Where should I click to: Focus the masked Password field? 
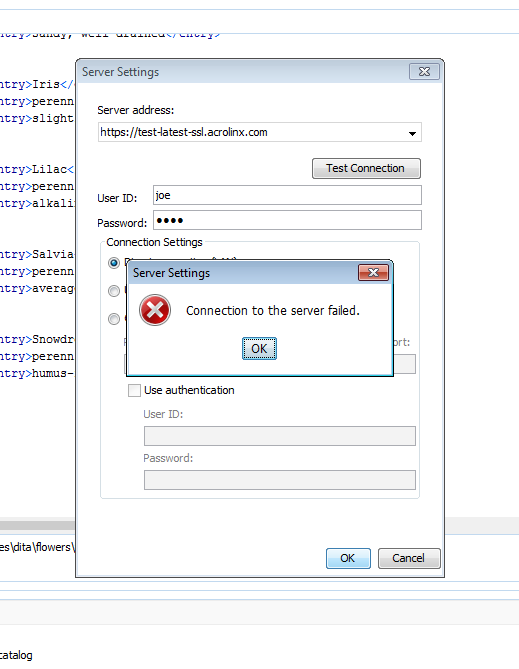click(x=287, y=220)
